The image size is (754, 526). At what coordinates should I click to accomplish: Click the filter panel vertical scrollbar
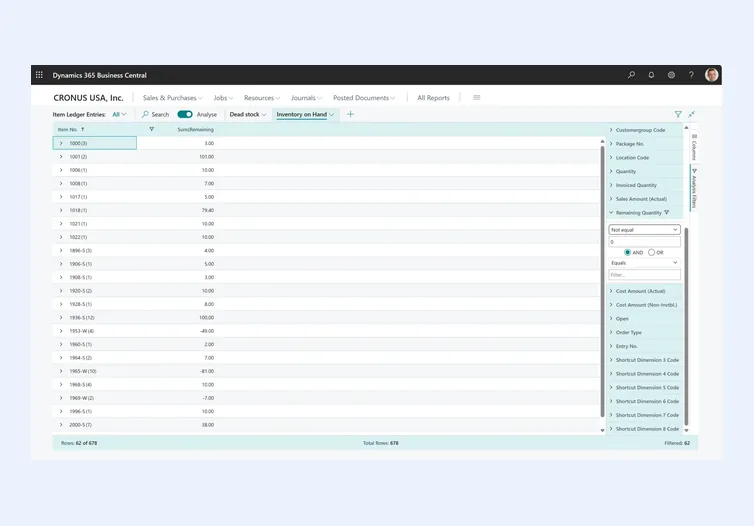tap(686, 327)
